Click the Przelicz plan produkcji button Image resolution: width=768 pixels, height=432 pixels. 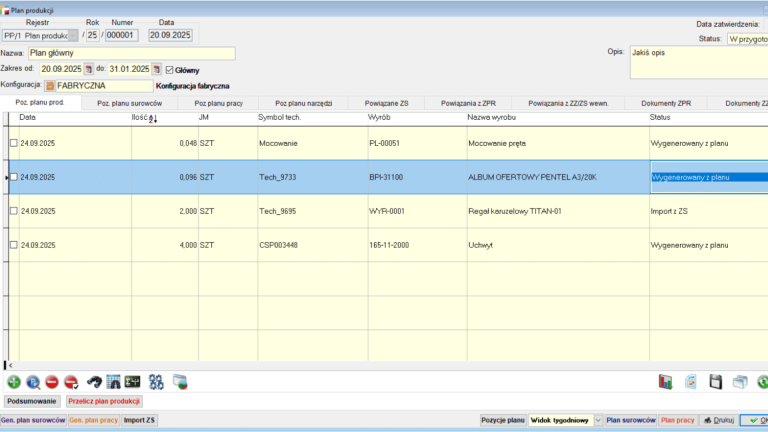coord(104,401)
